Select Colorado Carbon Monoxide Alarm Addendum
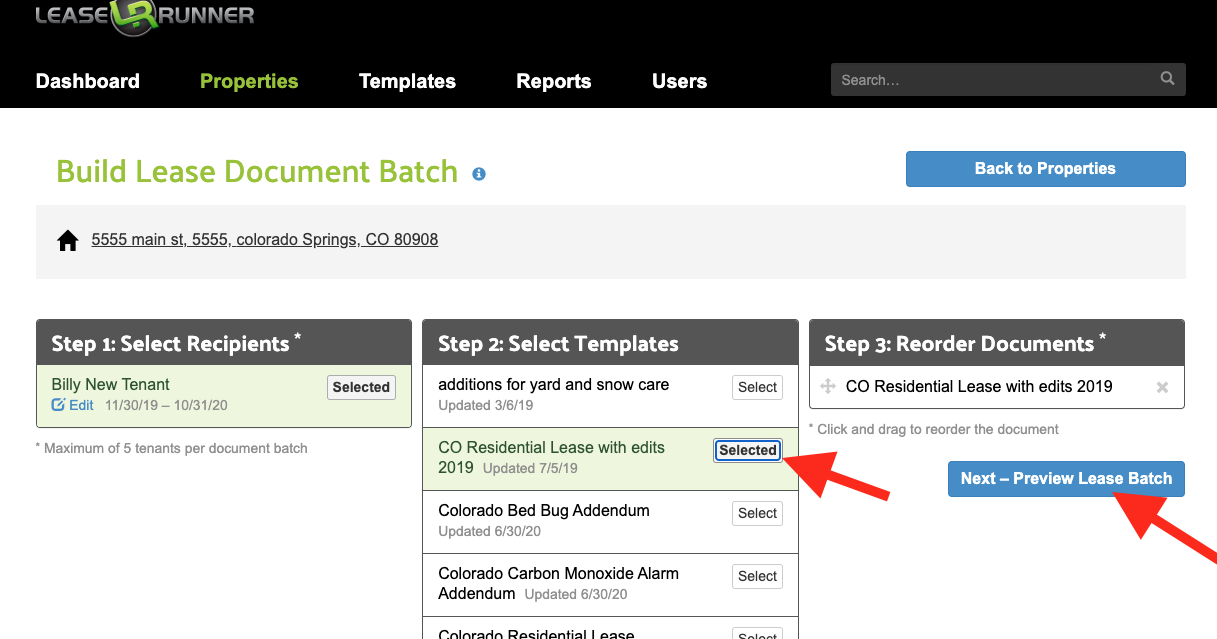Image resolution: width=1217 pixels, height=639 pixels. (x=757, y=577)
